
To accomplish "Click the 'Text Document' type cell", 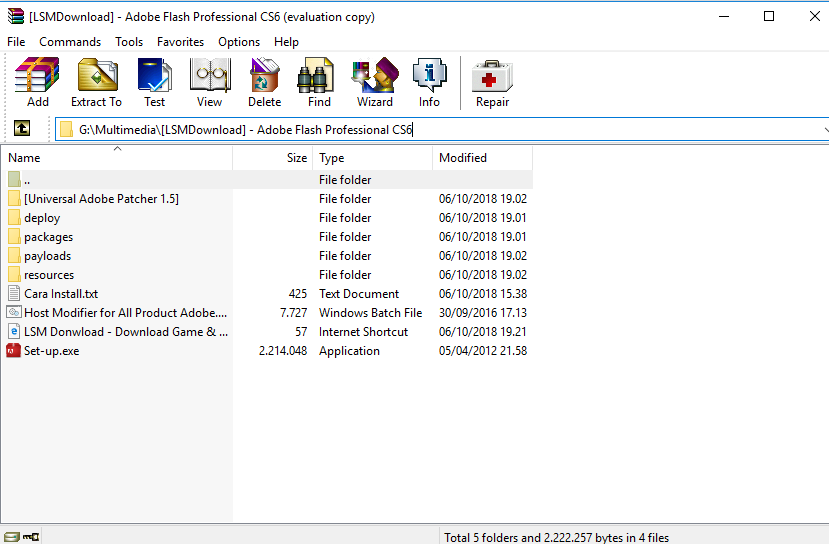I will [x=359, y=293].
